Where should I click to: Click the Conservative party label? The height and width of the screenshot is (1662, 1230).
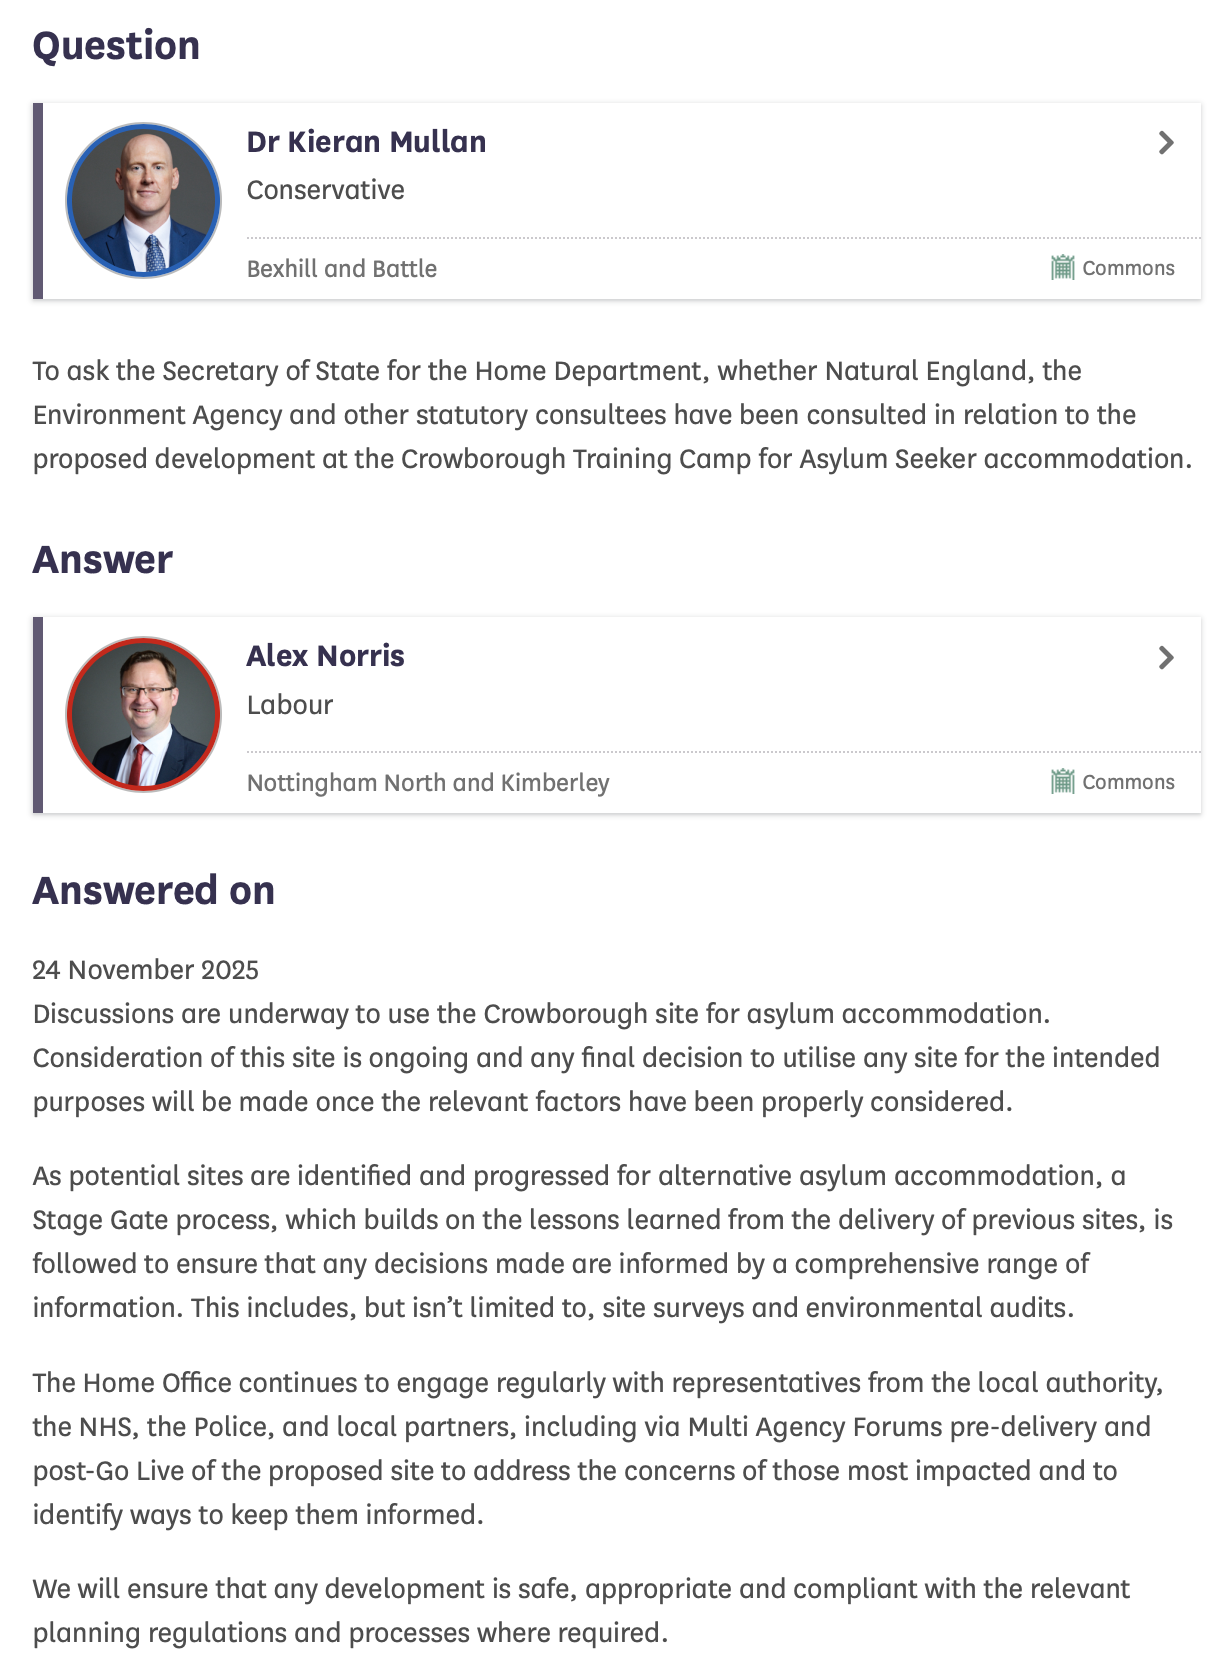[325, 190]
